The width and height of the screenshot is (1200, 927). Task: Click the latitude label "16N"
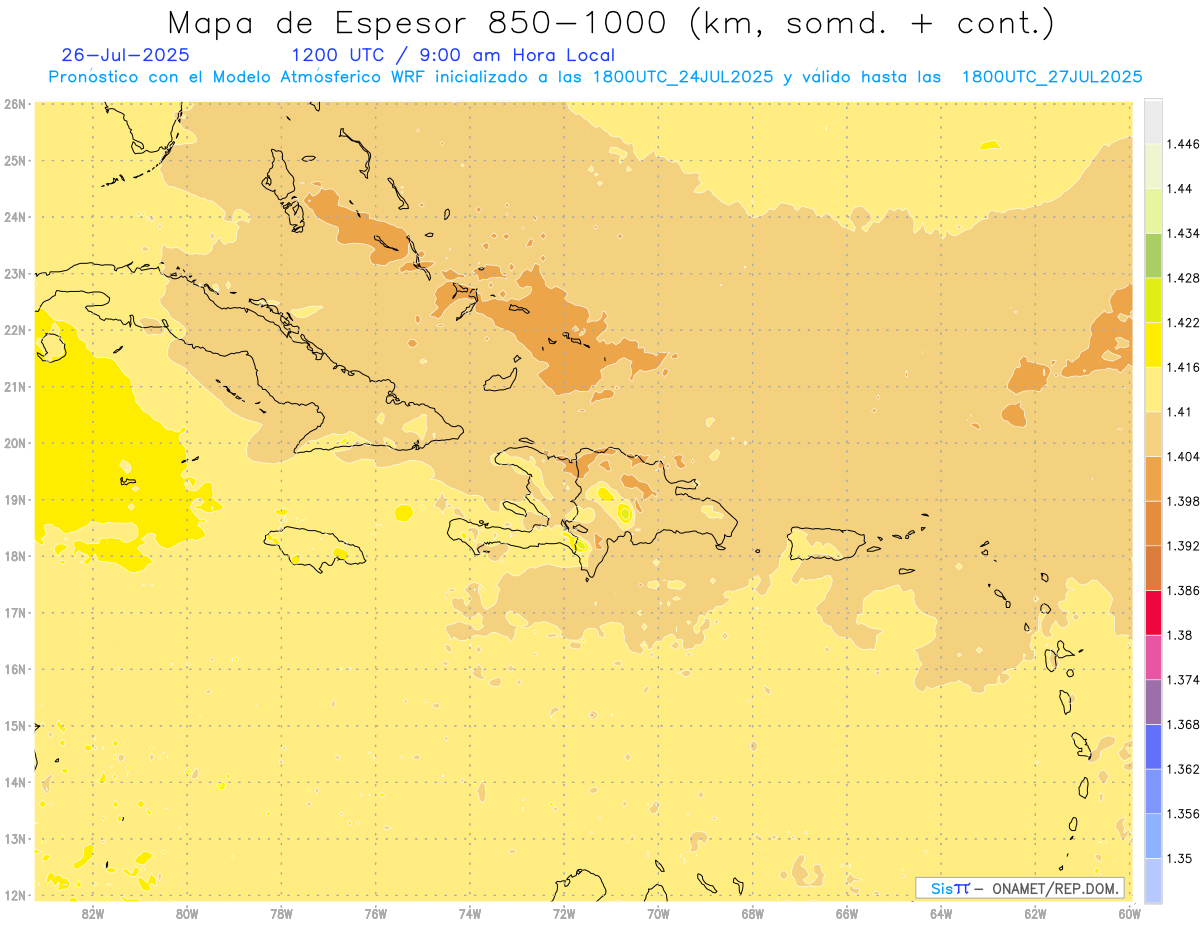(x=14, y=669)
